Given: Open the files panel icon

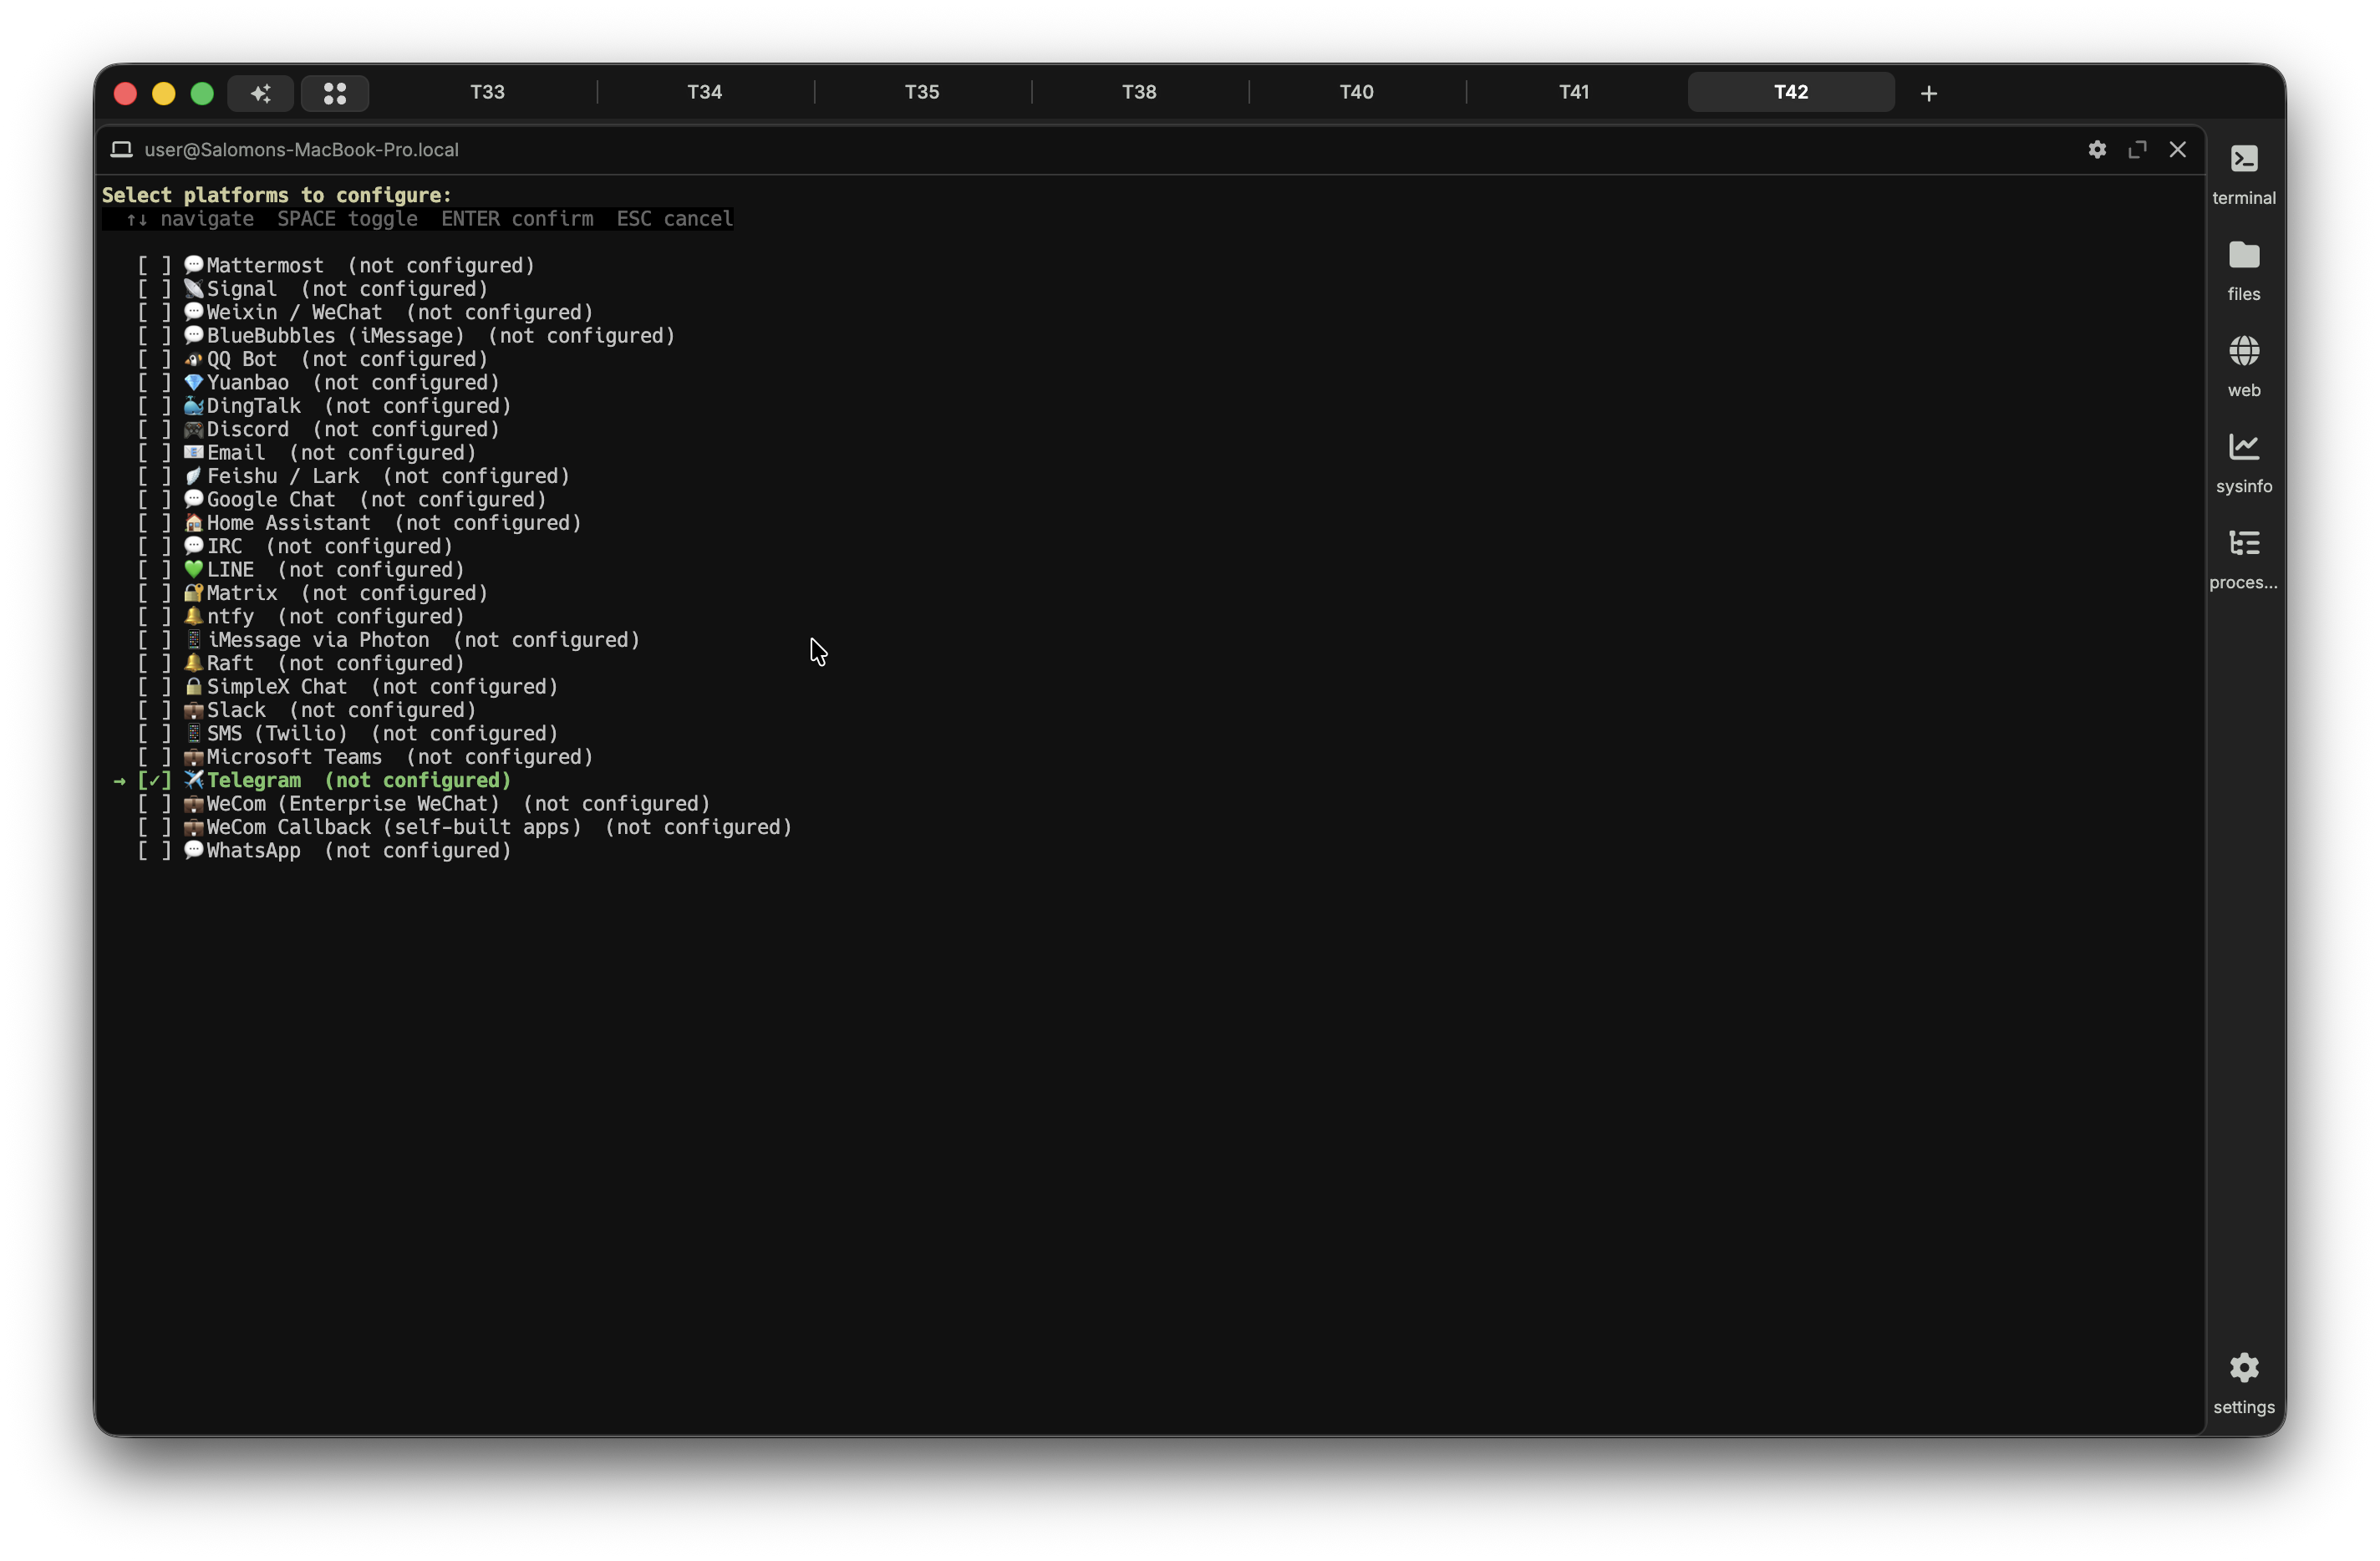Looking at the screenshot, I should (x=2243, y=255).
